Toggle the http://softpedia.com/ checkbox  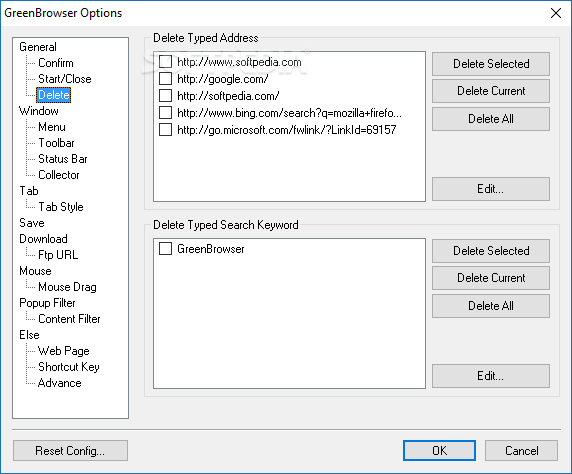click(165, 96)
